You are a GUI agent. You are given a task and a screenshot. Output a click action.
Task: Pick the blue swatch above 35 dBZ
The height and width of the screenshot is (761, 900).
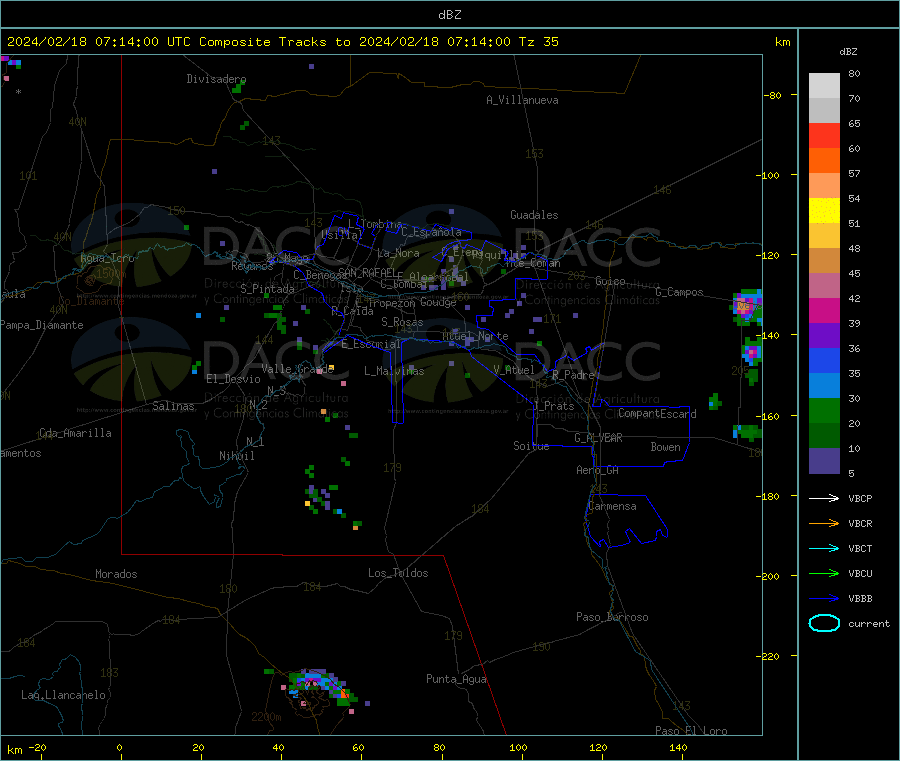(x=824, y=360)
